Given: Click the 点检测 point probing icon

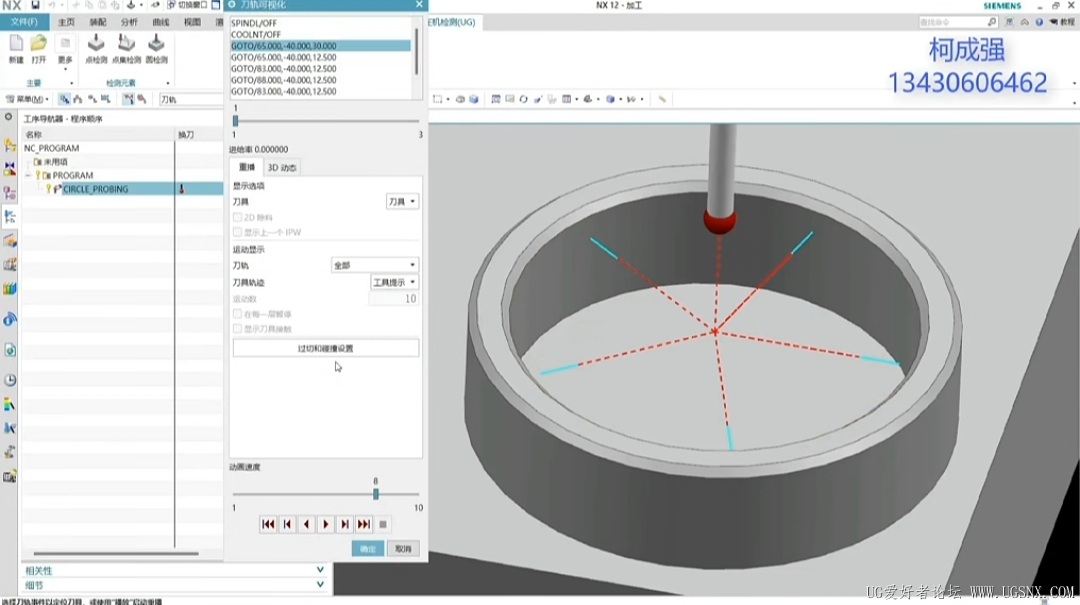Looking at the screenshot, I should click(96, 45).
